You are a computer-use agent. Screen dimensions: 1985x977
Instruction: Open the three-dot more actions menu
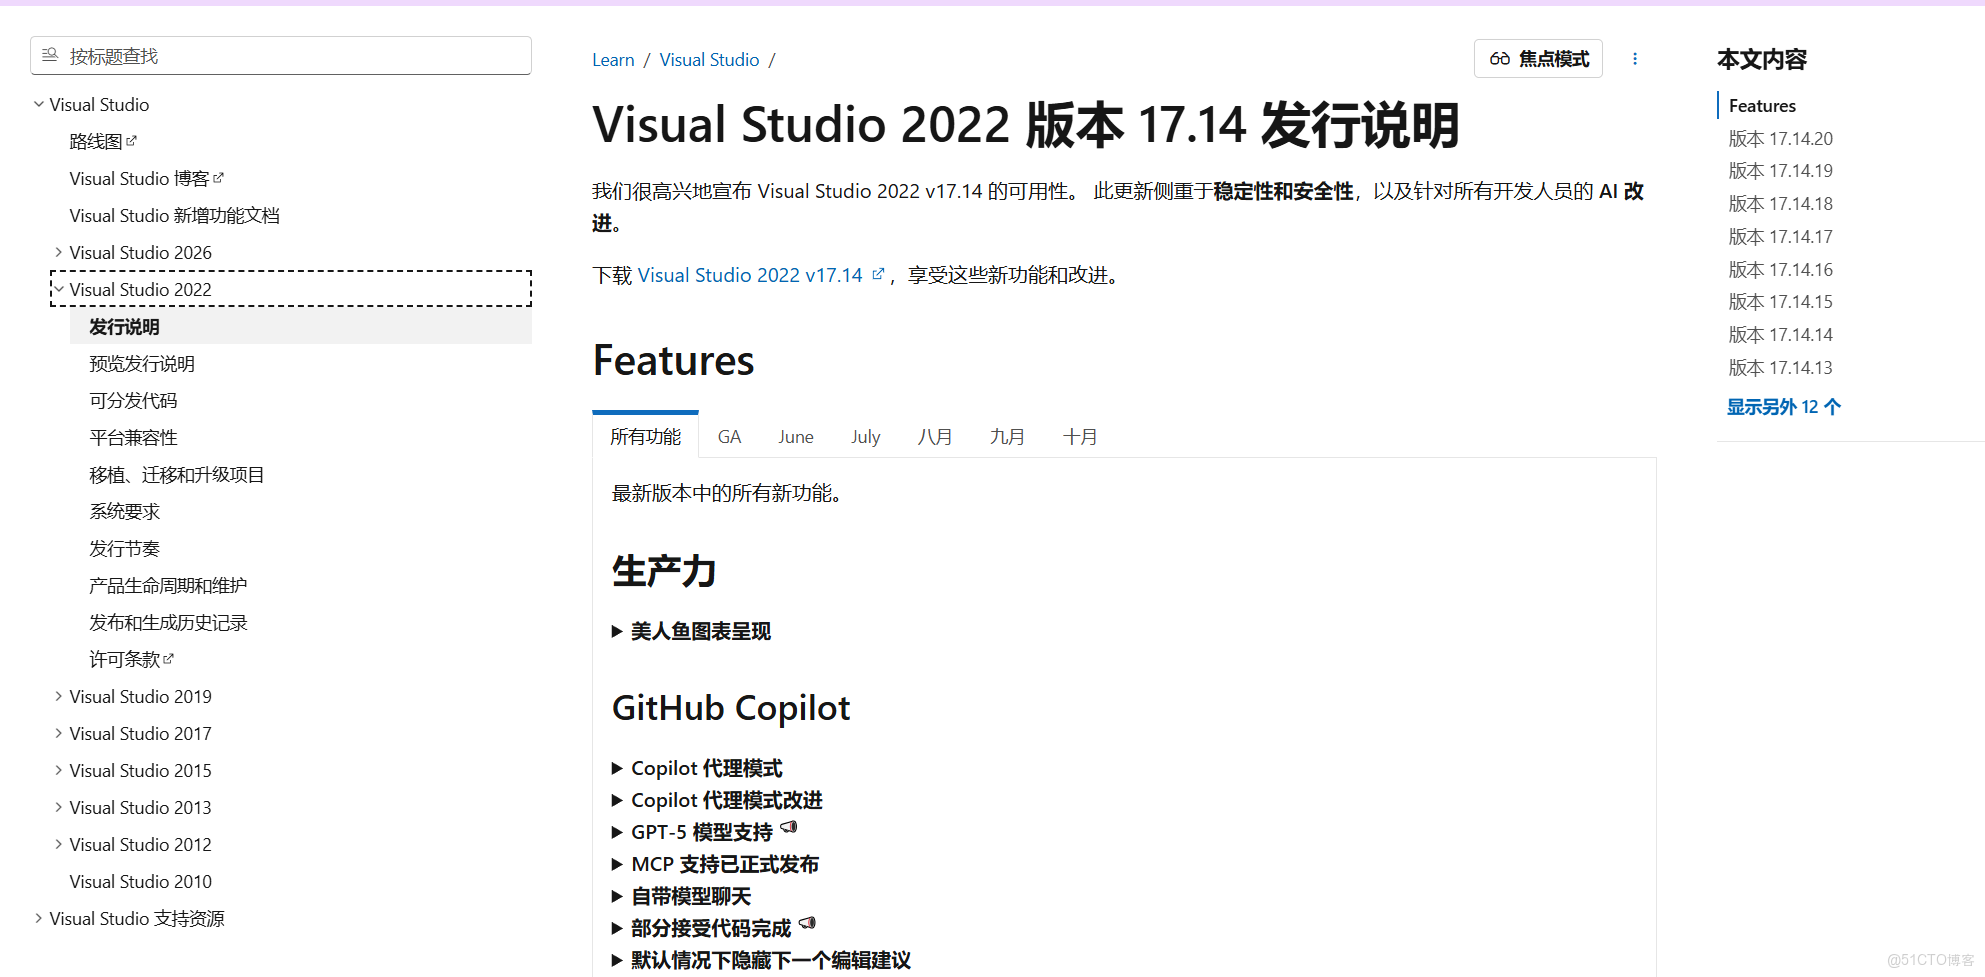1635,59
